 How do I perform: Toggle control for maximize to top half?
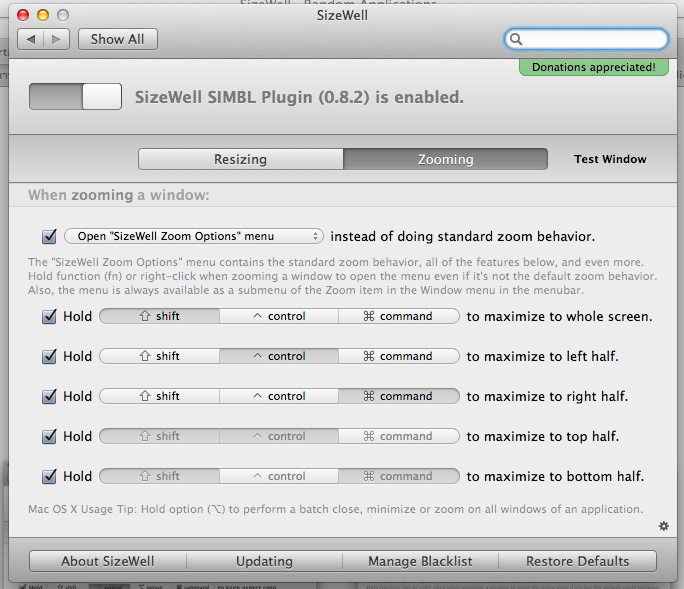(279, 436)
